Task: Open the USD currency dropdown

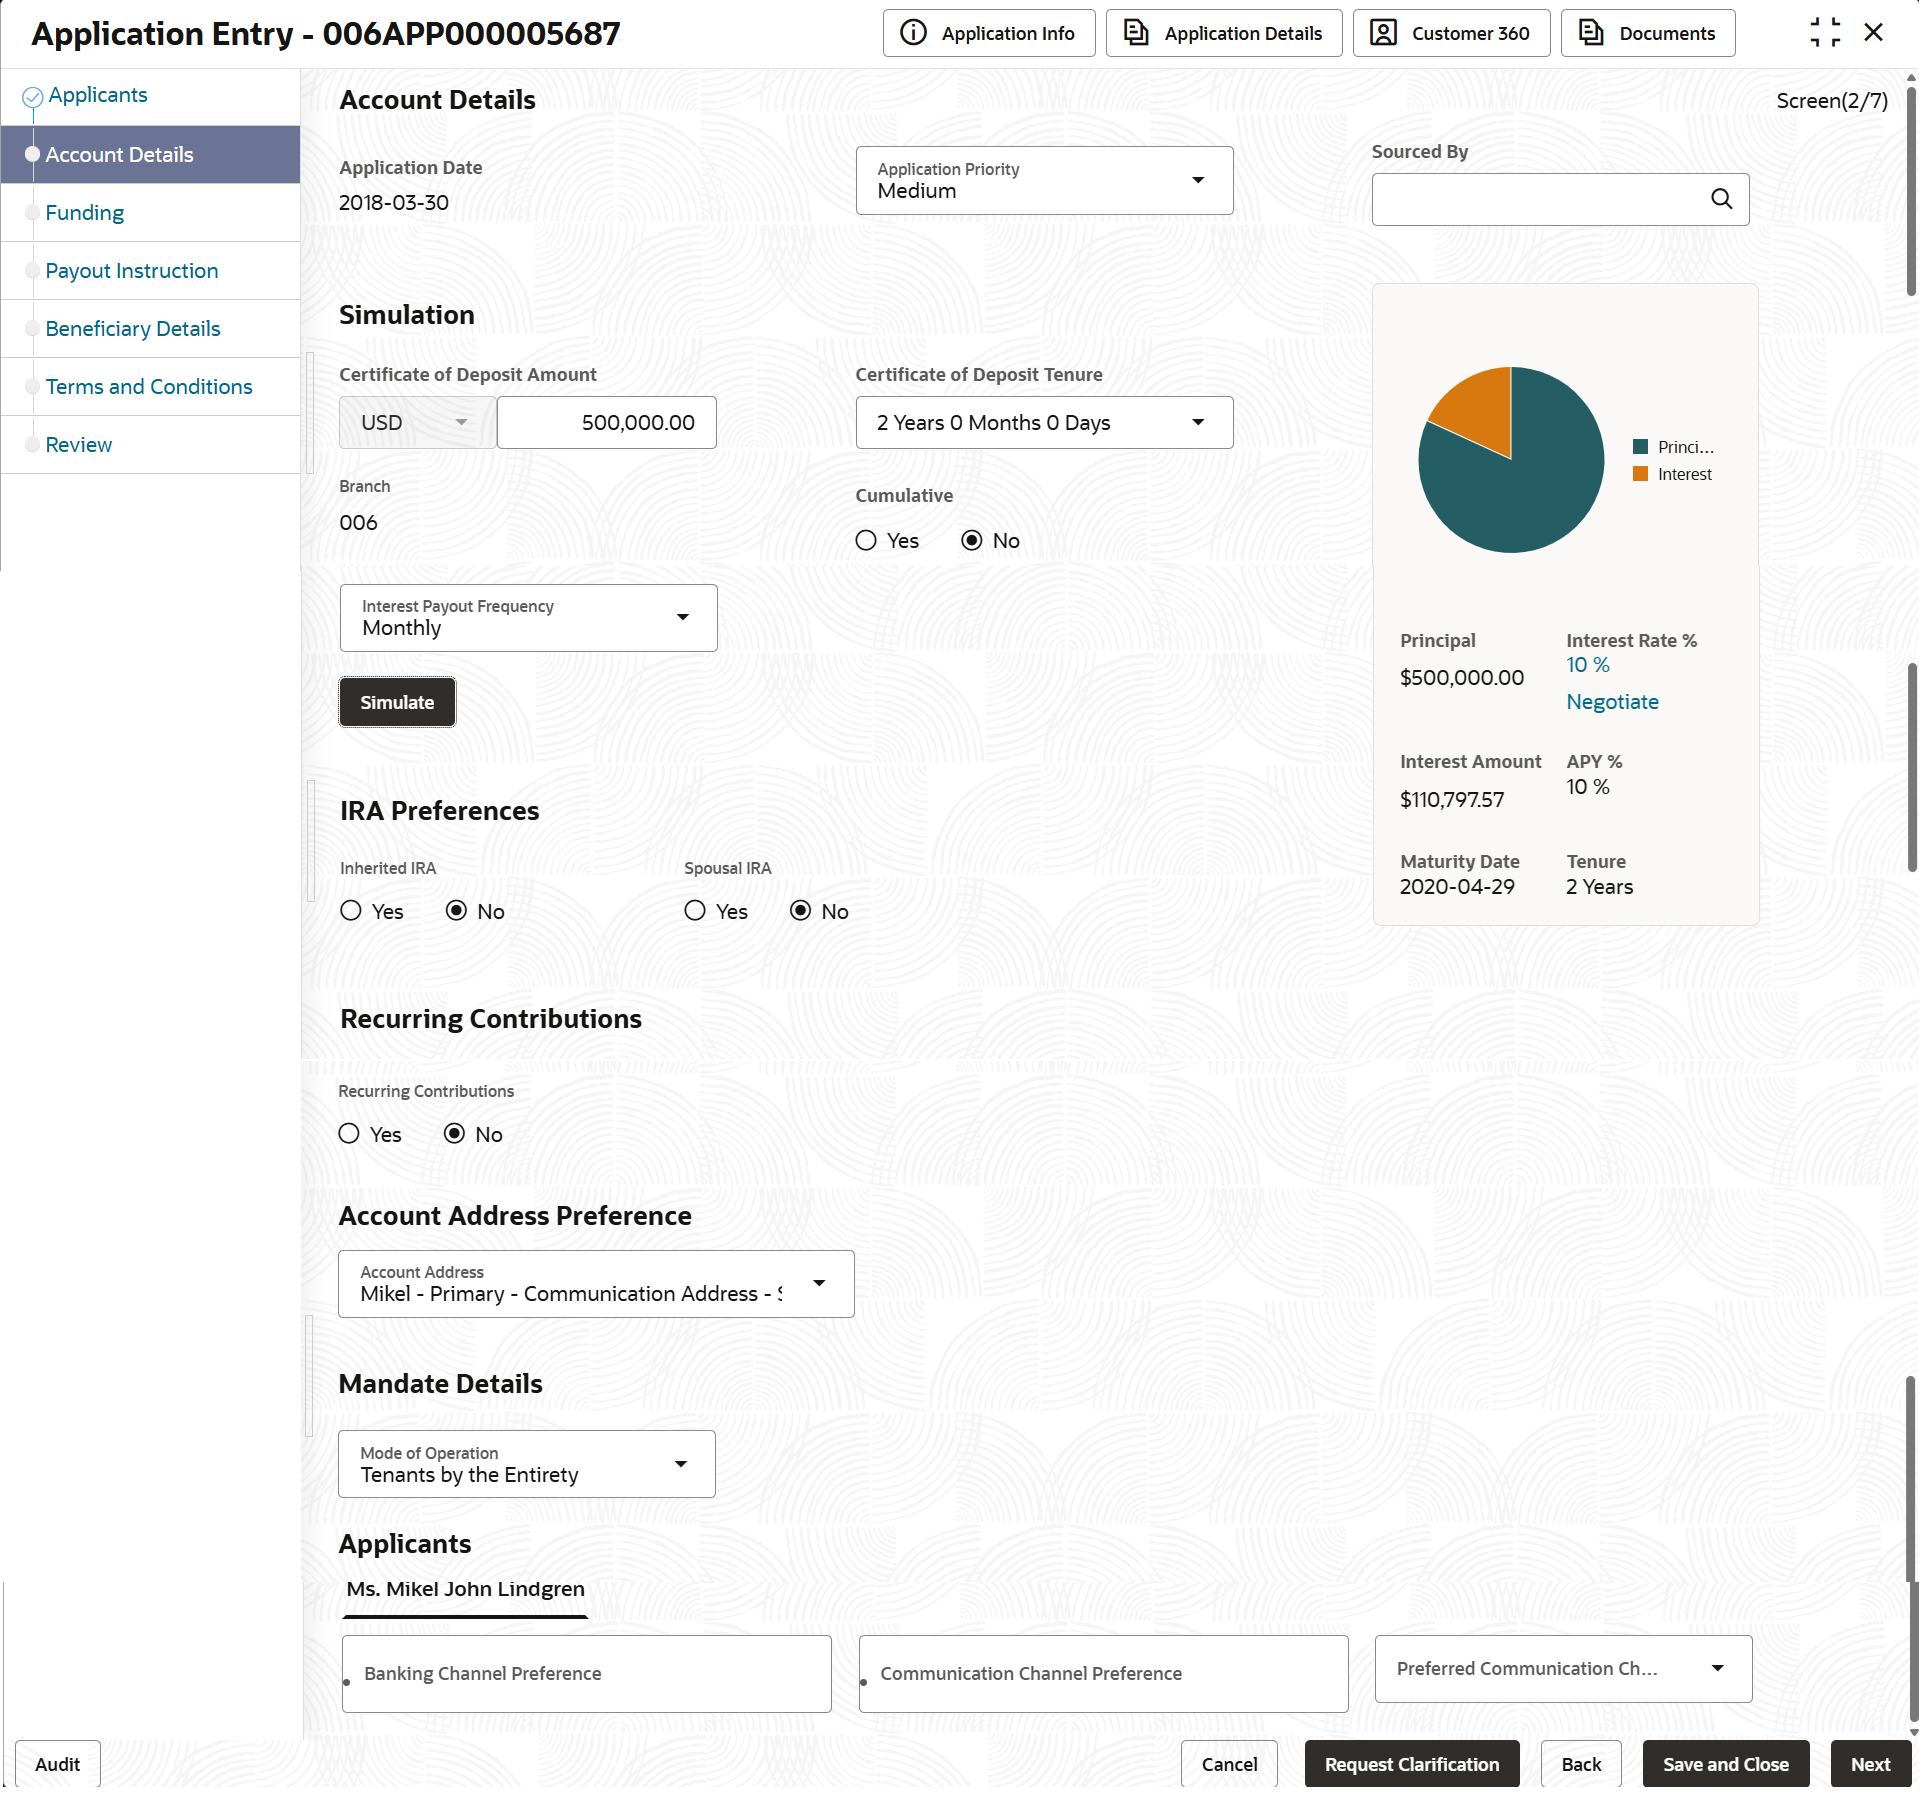Action: tap(417, 423)
